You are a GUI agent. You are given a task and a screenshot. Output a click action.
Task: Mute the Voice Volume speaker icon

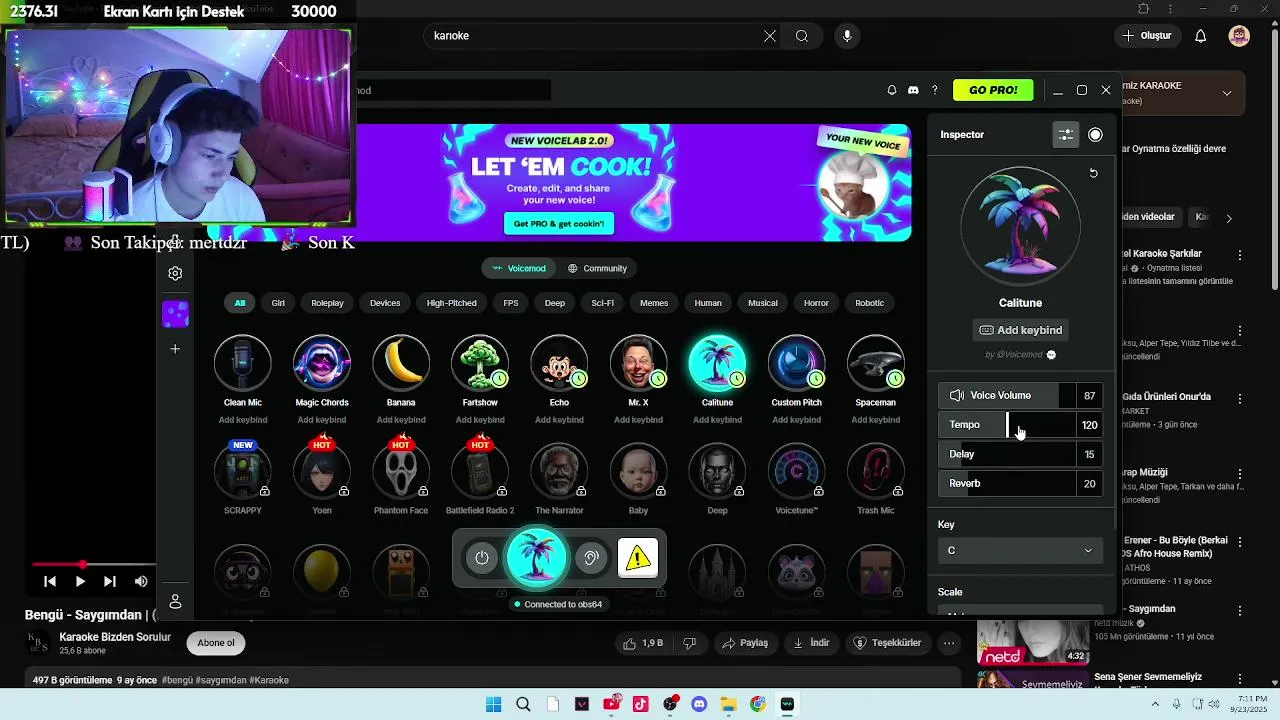pyautogui.click(x=957, y=396)
